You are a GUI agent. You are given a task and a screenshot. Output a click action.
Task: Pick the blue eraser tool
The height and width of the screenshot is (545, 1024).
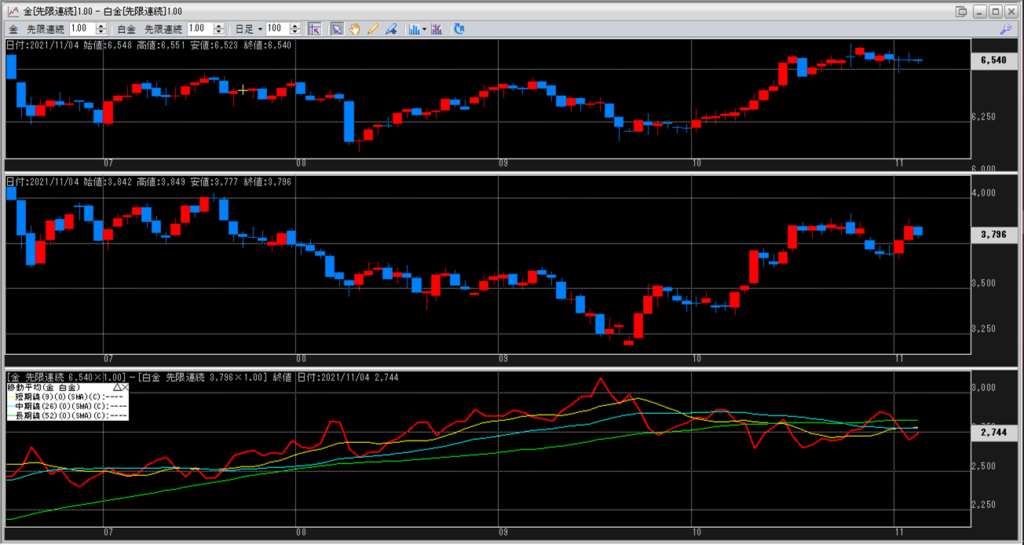click(x=390, y=29)
